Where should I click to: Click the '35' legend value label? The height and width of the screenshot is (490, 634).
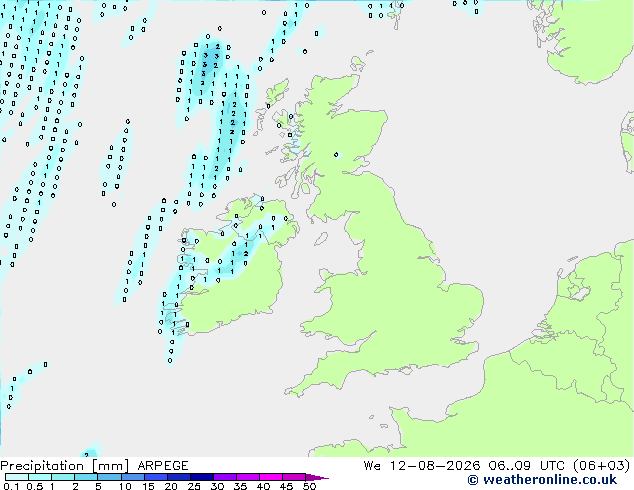click(240, 486)
